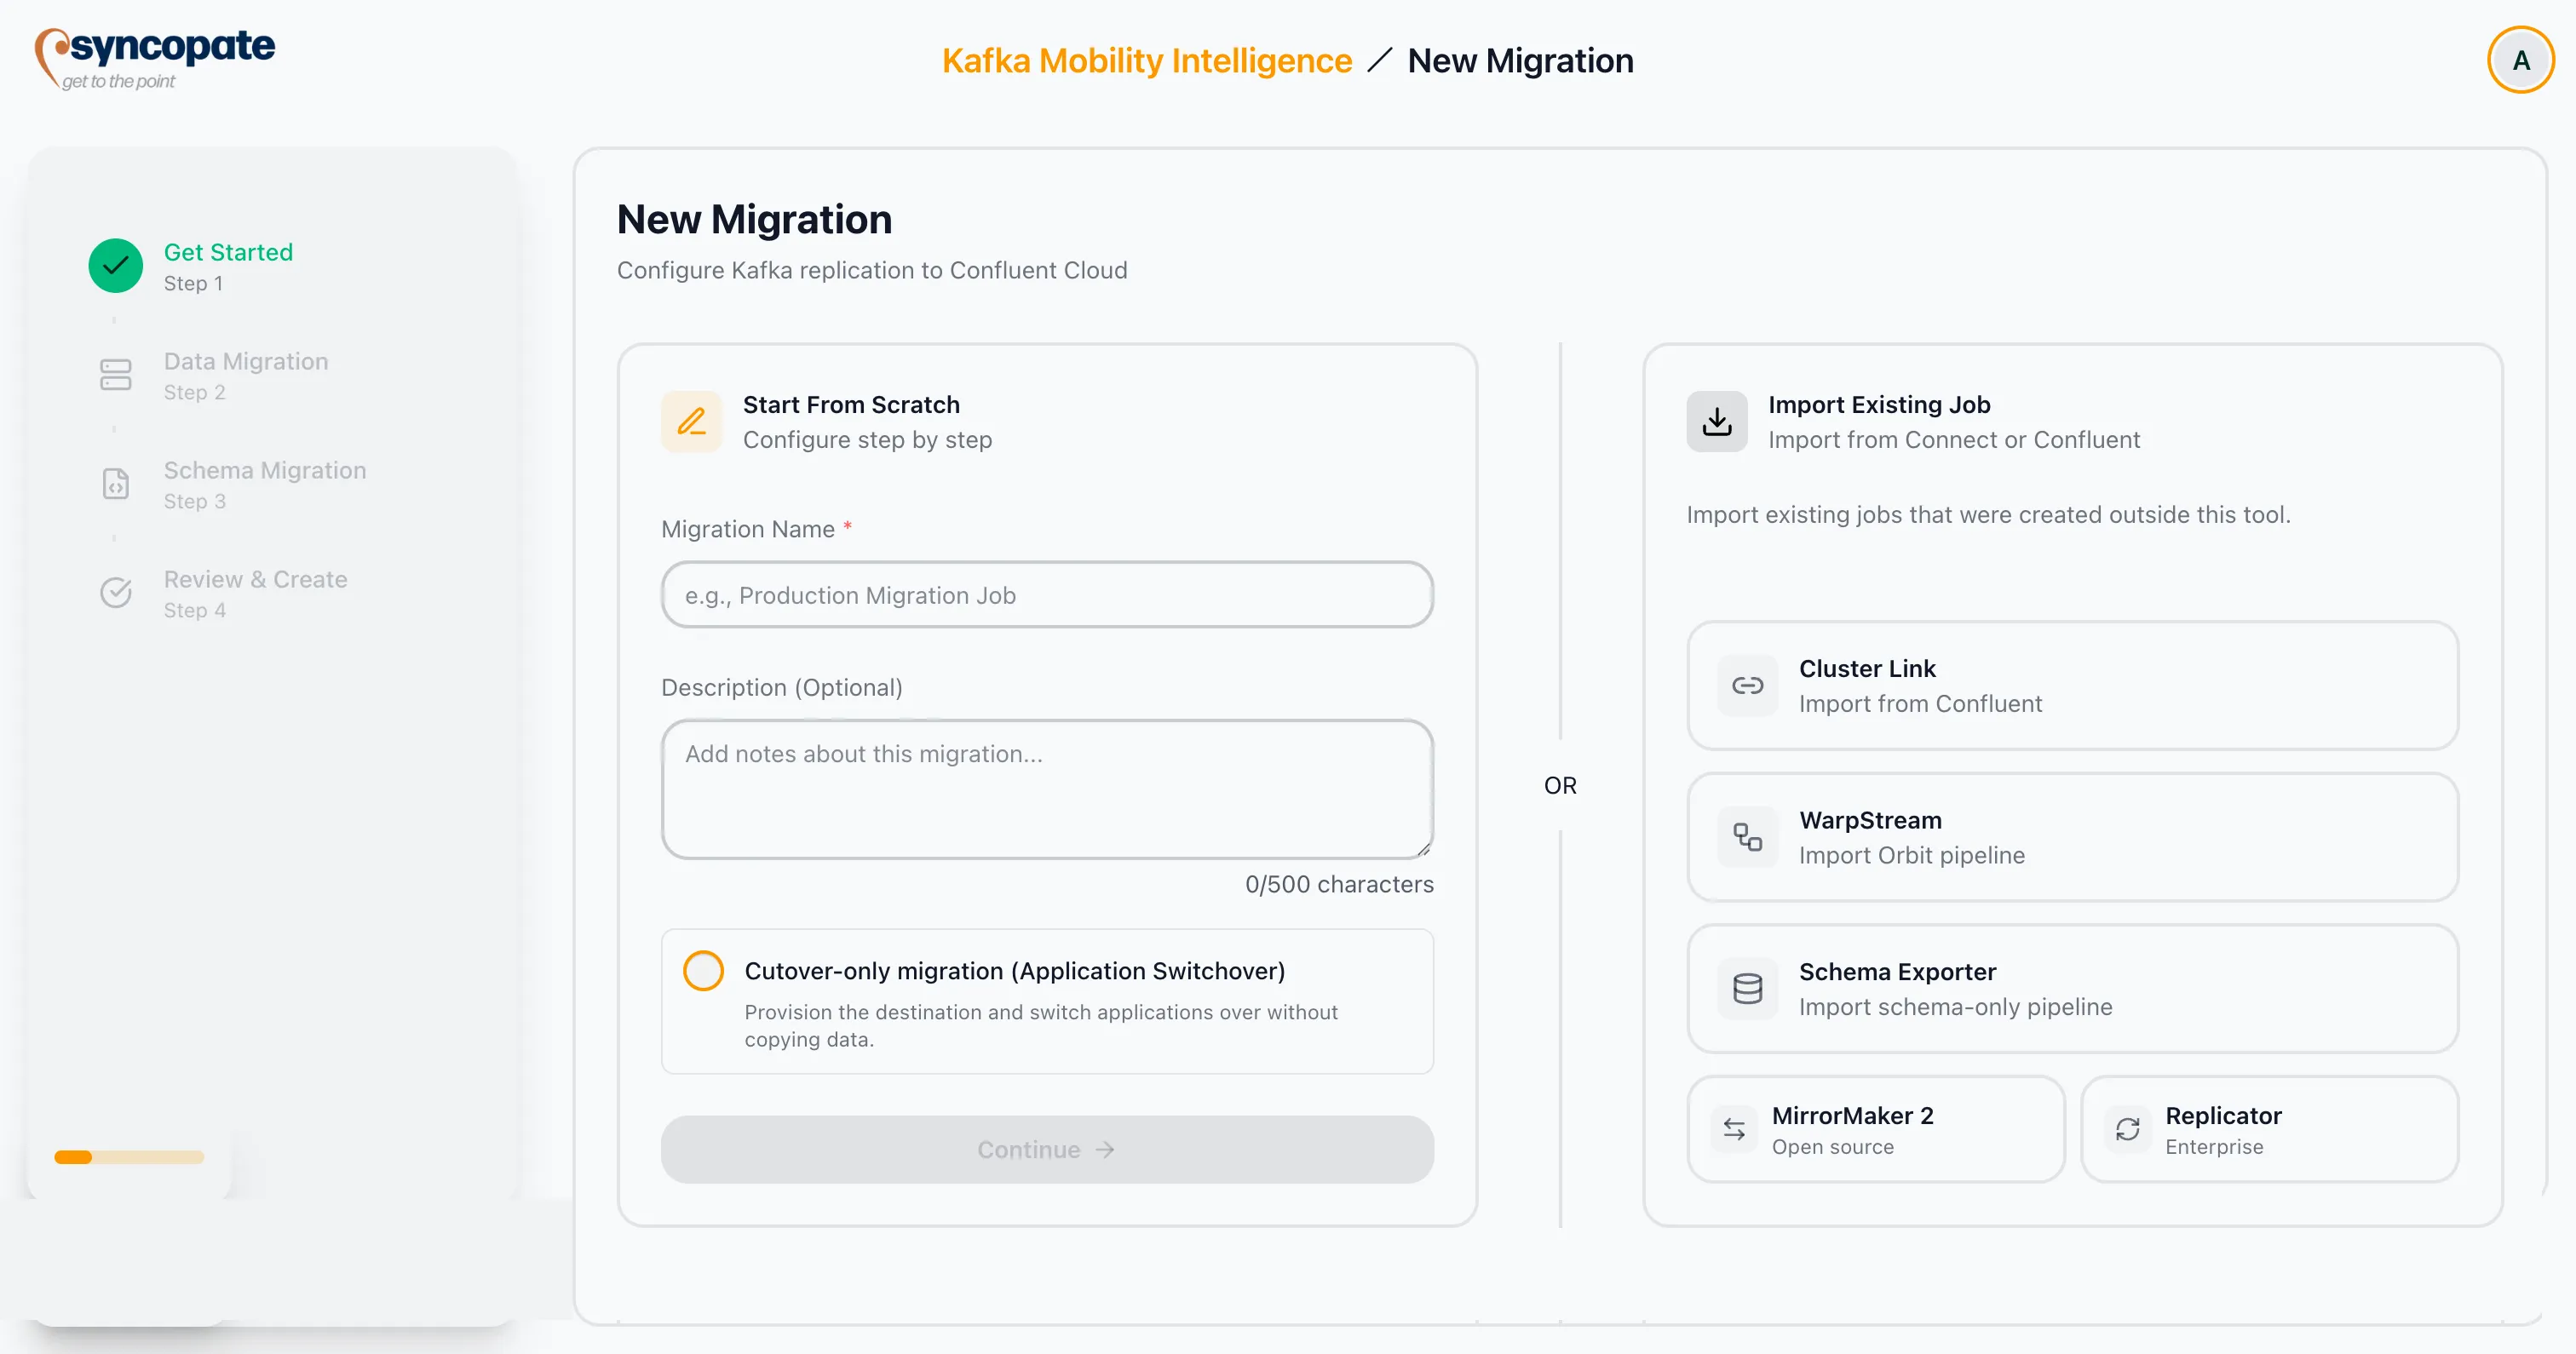2576x1354 pixels.
Task: Click "Import existing jobs that were created outside" text
Action: pos(1988,514)
